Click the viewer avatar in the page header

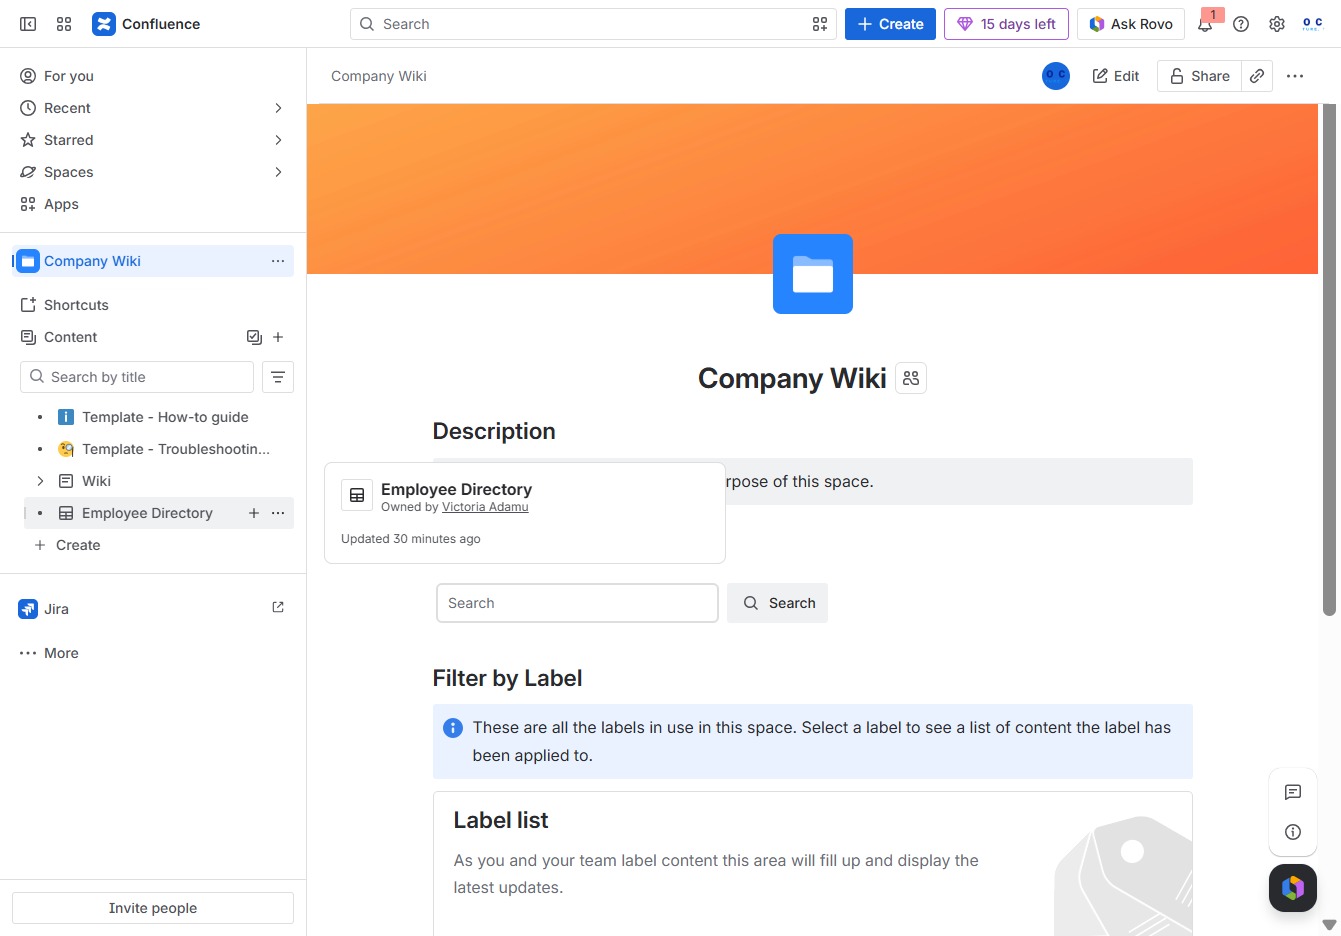coord(1056,76)
